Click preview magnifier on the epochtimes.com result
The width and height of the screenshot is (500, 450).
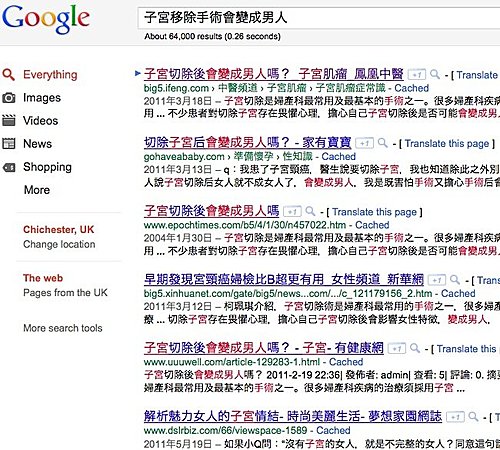[x=310, y=211]
